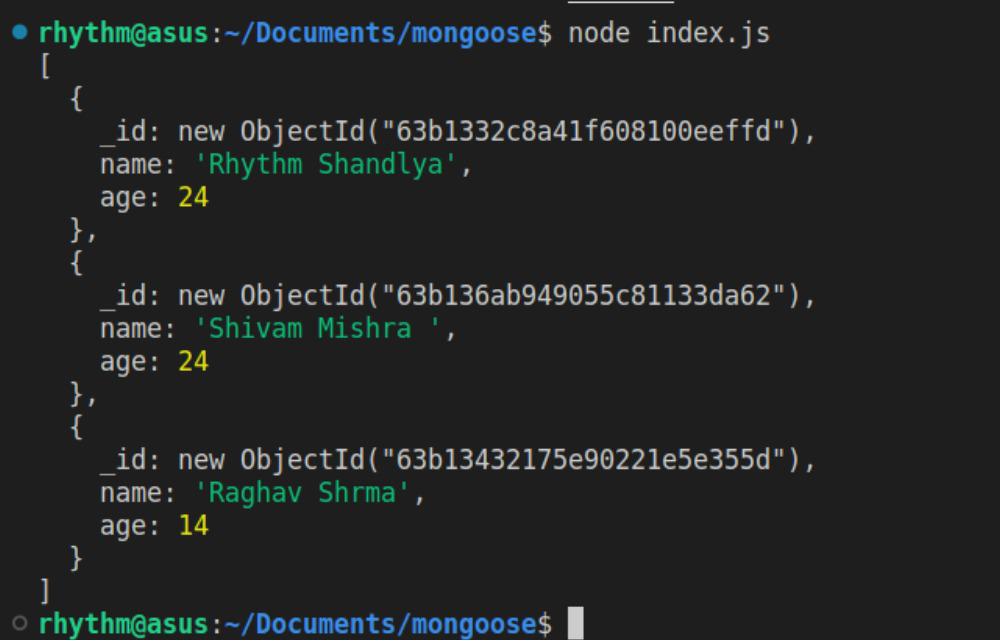1001x641 pixels.
Task: Click the third ObjectId string 63b13432175e90221e5e355d
Action: [x=583, y=459]
